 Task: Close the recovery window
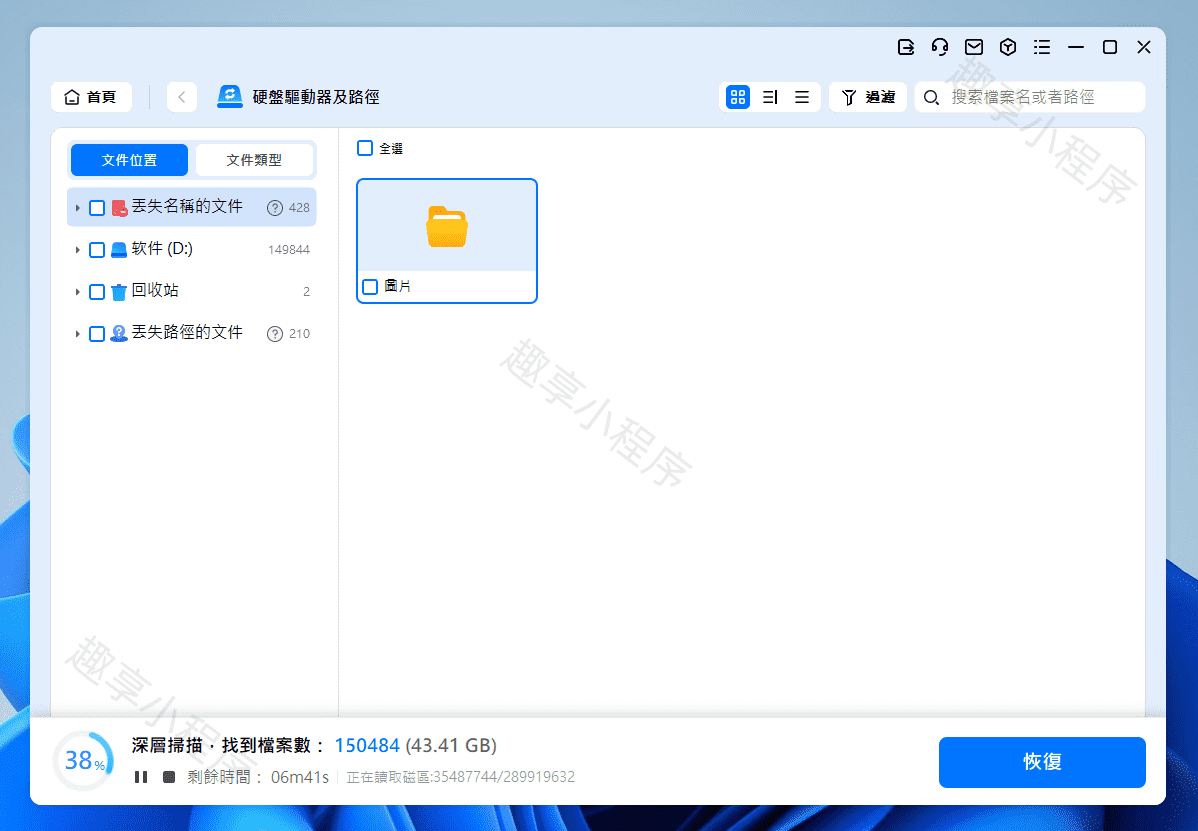tap(1144, 47)
